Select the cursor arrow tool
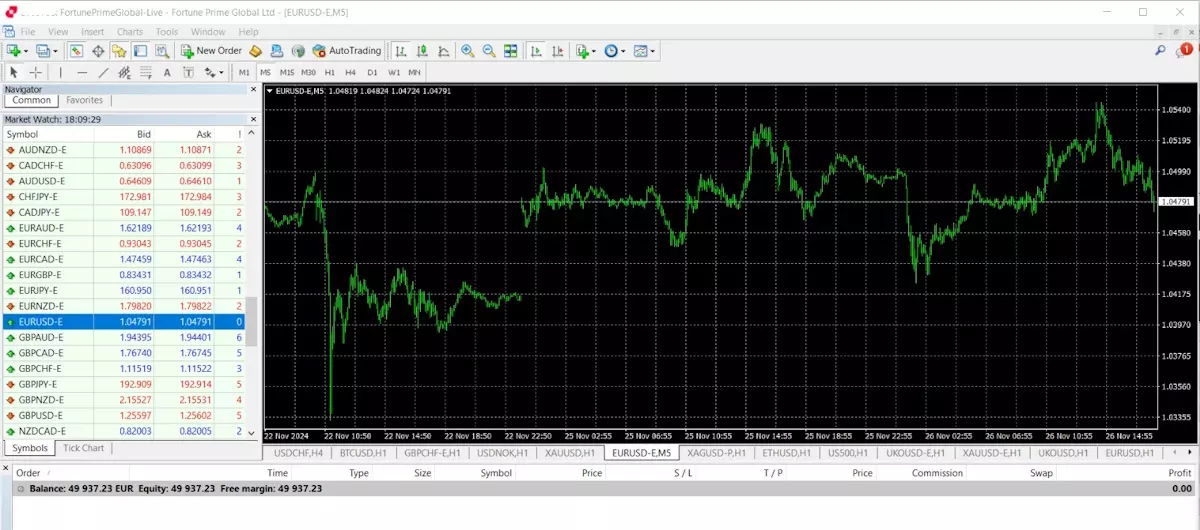 (14, 72)
